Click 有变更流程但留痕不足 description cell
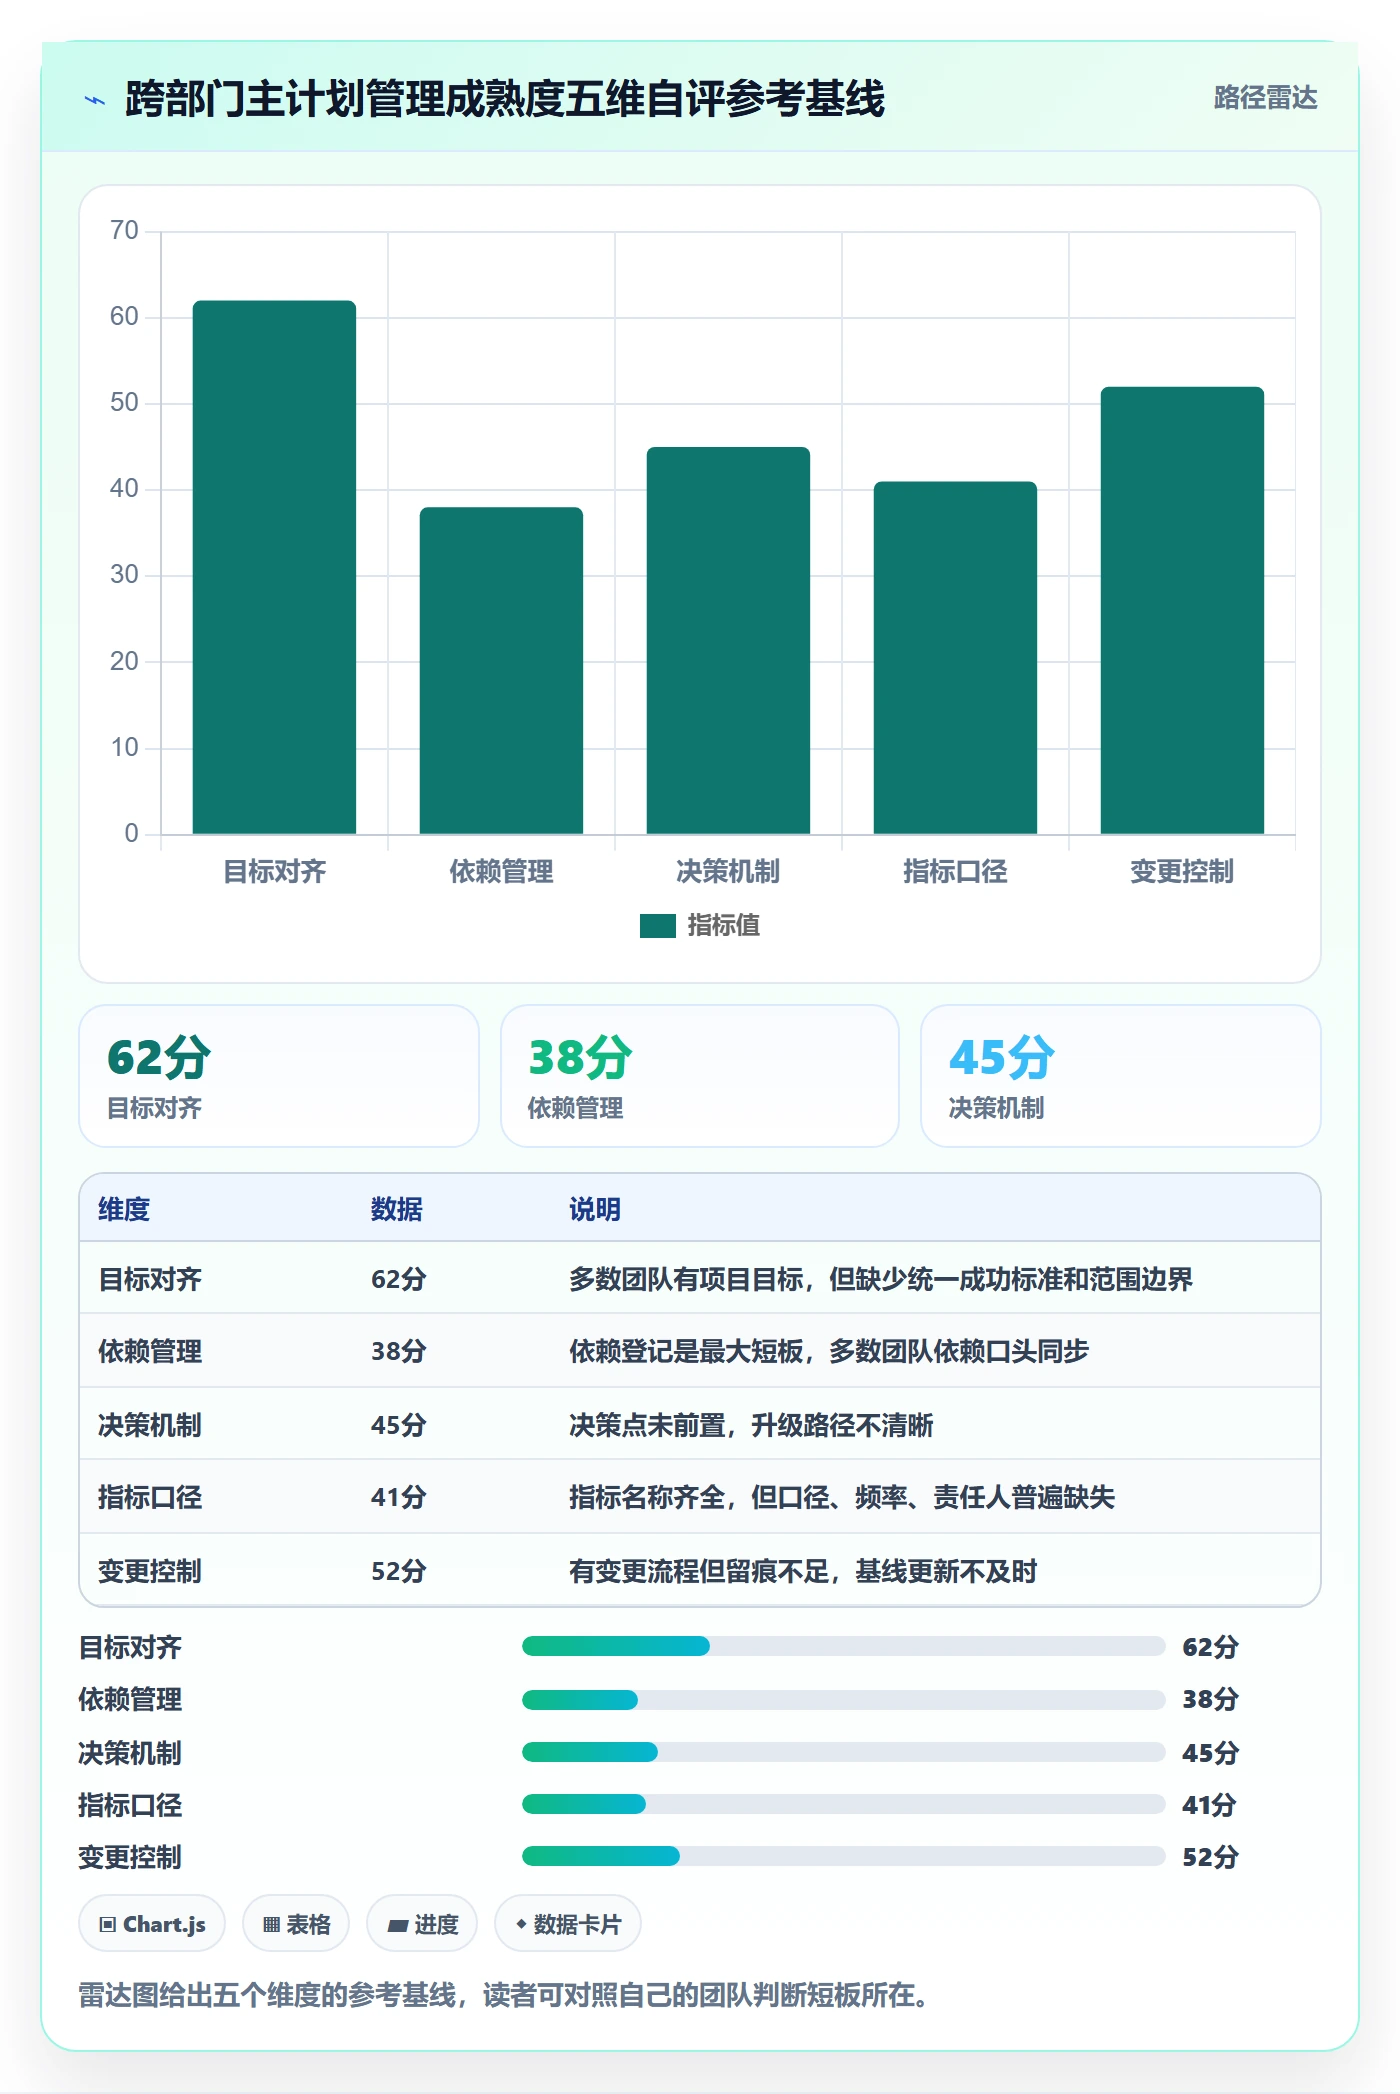1400x2094 pixels. (x=803, y=1571)
